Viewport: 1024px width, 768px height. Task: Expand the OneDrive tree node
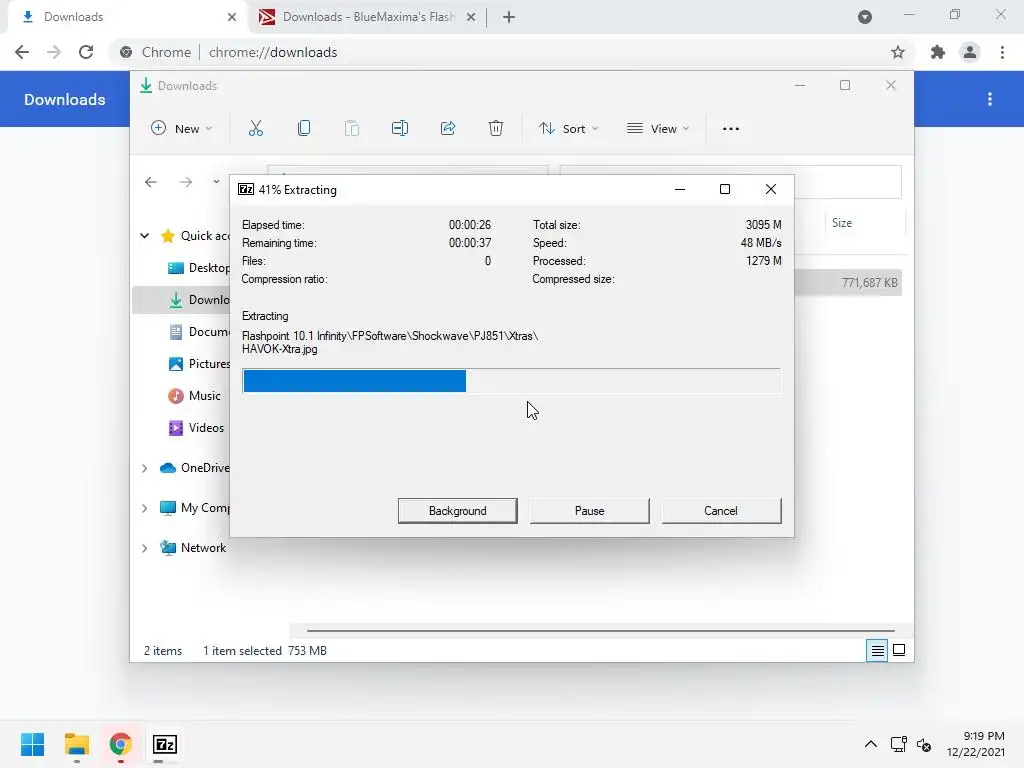[145, 468]
